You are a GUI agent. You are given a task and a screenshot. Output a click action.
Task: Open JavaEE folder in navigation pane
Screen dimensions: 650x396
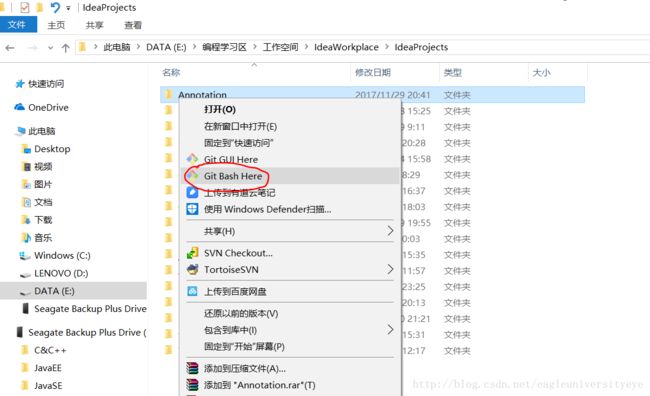[x=48, y=368]
